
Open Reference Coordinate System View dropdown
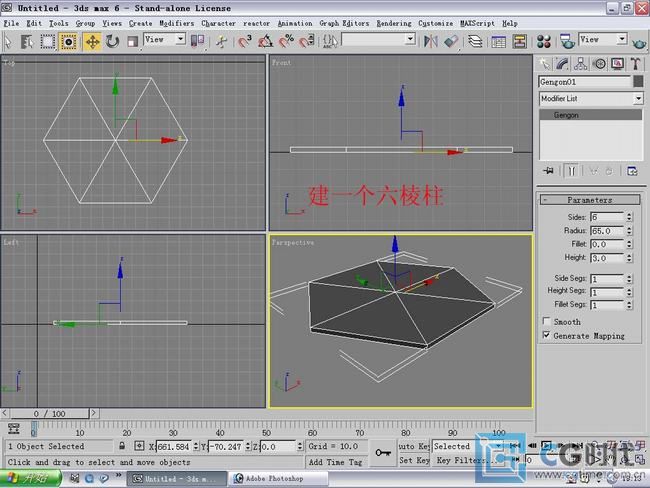[x=165, y=39]
